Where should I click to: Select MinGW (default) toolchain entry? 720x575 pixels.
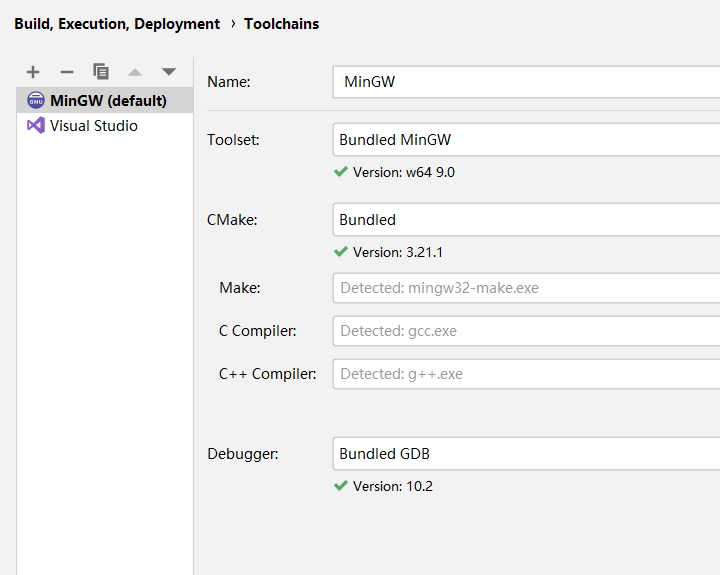pyautogui.click(x=105, y=100)
